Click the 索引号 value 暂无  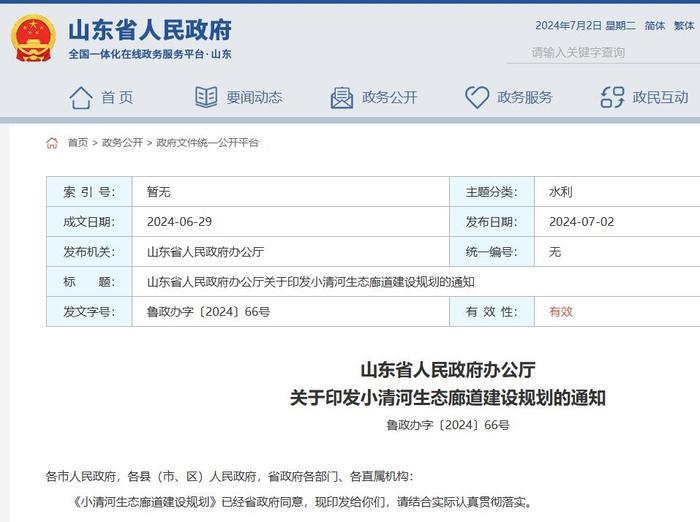159,192
